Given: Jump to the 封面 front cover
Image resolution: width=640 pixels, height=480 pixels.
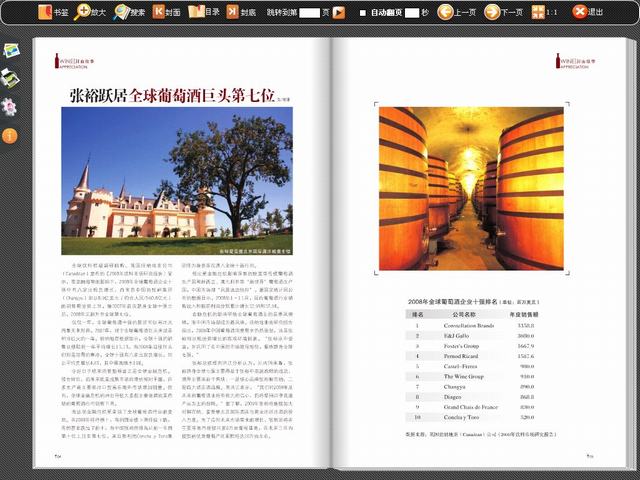Looking at the screenshot, I should click(x=166, y=12).
